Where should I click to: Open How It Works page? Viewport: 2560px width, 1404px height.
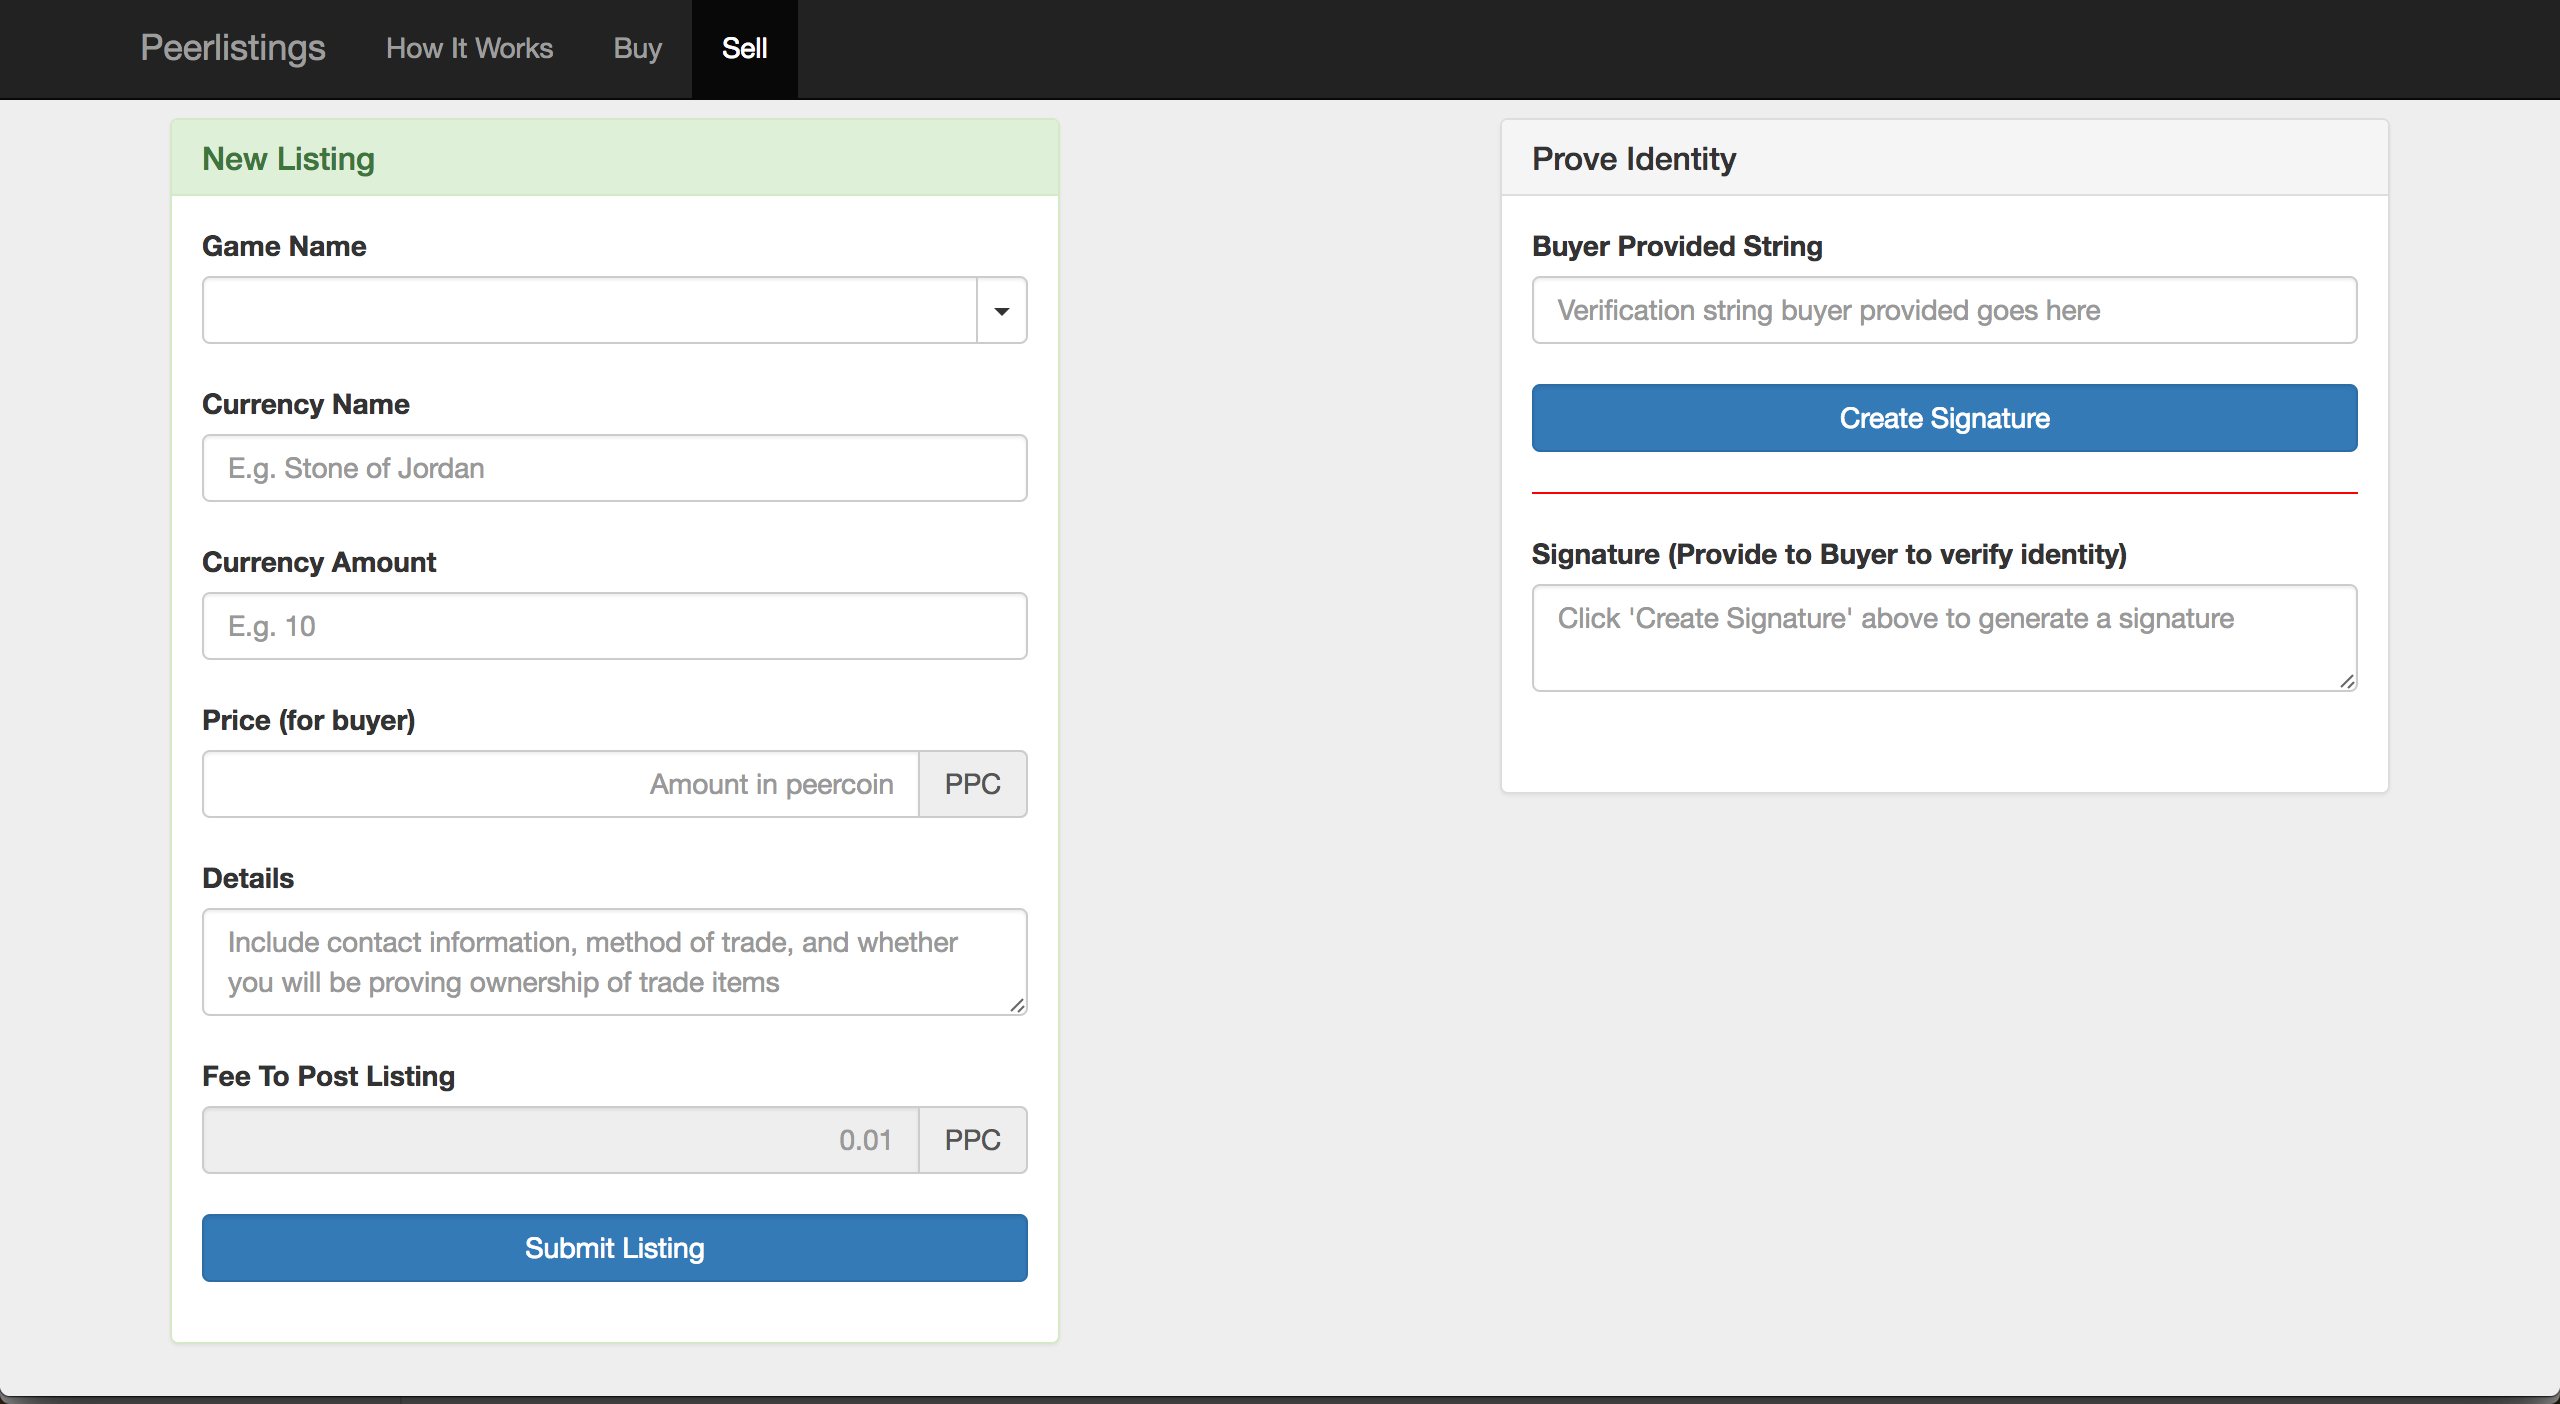(469, 48)
